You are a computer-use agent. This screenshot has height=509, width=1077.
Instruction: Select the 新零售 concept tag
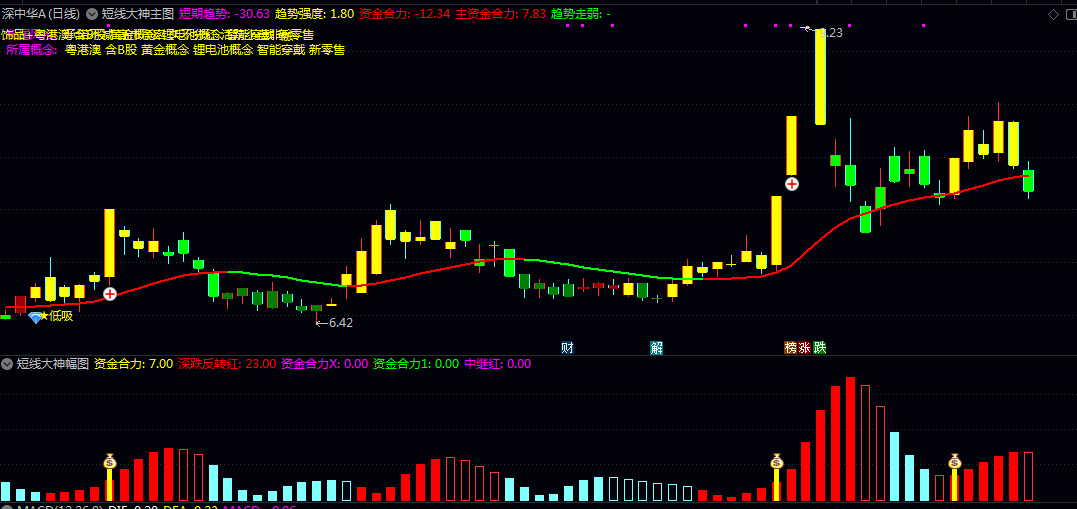click(327, 49)
